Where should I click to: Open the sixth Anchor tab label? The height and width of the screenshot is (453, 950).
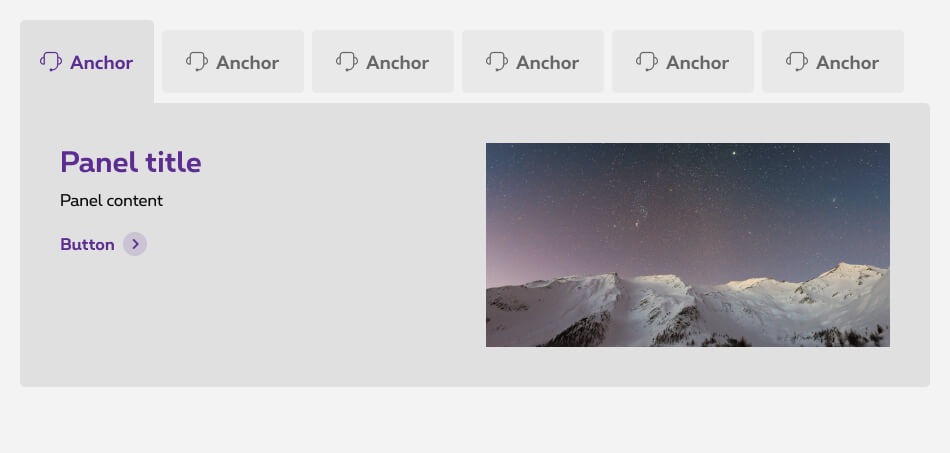(847, 63)
